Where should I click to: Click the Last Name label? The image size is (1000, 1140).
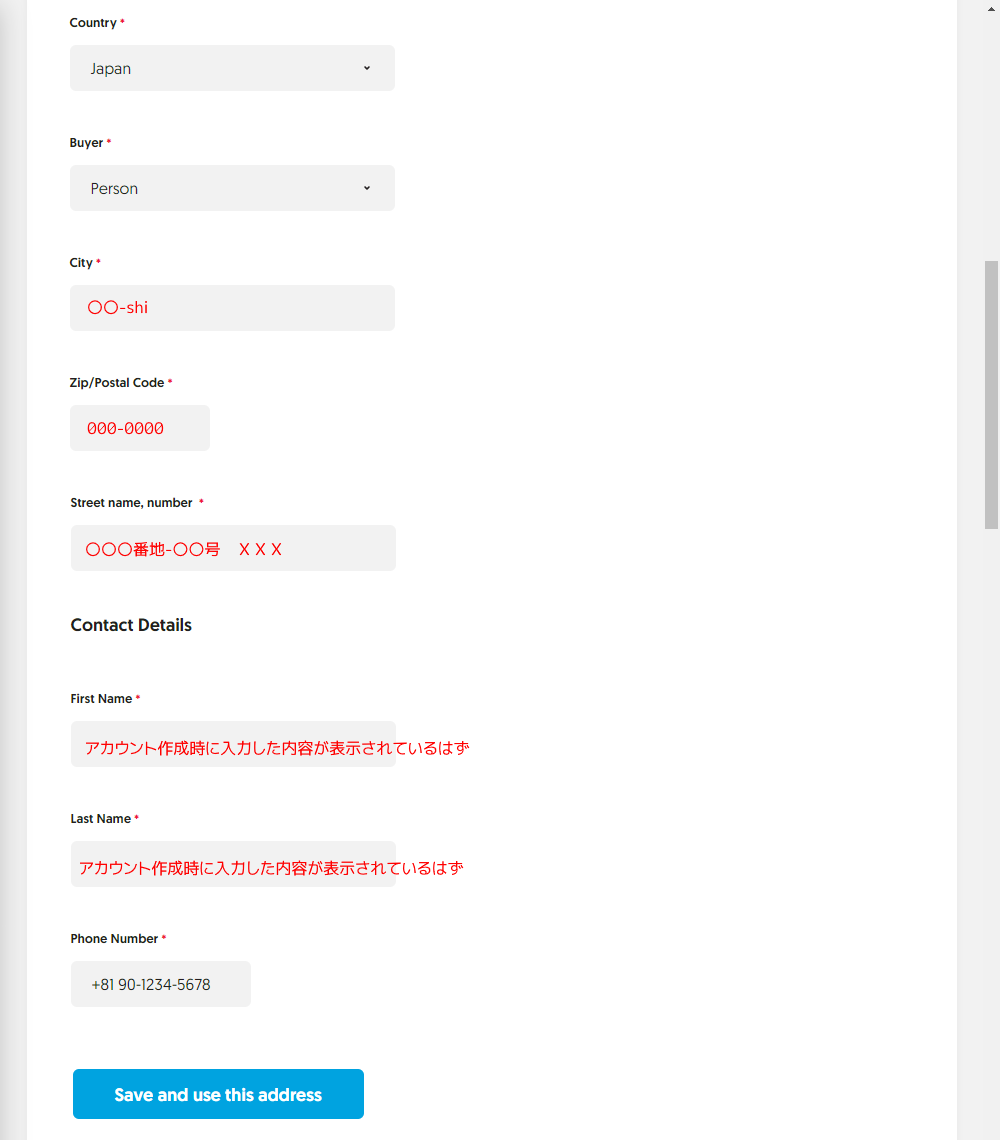100,819
